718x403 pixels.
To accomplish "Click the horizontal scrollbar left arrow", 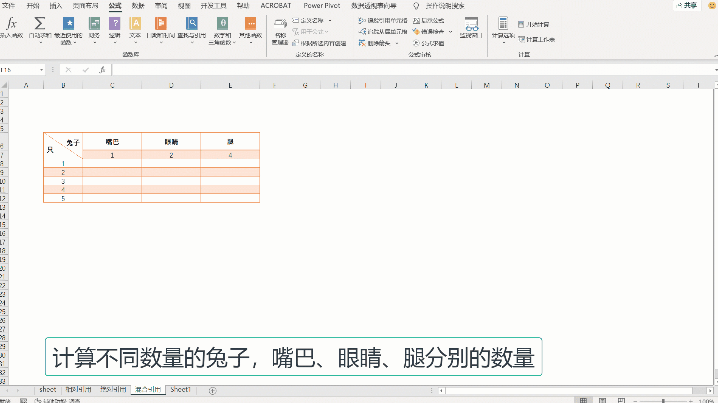I will [x=441, y=391].
